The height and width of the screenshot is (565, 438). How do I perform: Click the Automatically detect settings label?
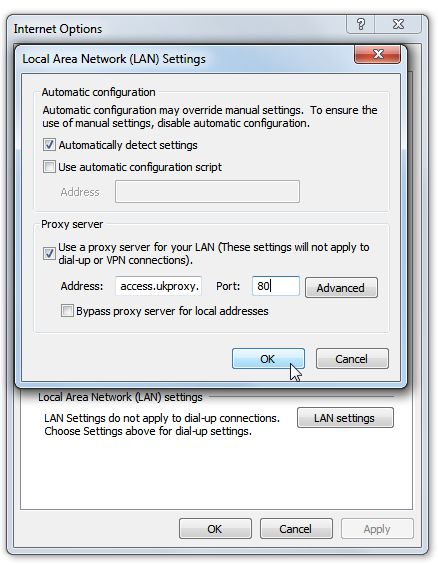[128, 145]
